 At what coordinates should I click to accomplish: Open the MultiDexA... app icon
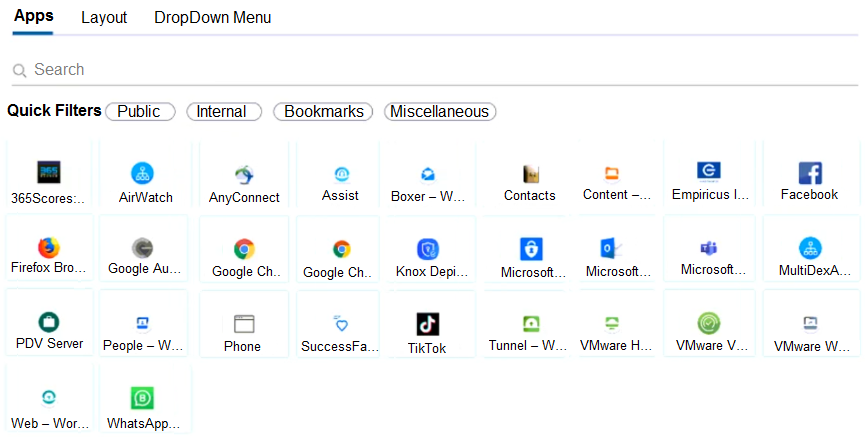(x=810, y=248)
